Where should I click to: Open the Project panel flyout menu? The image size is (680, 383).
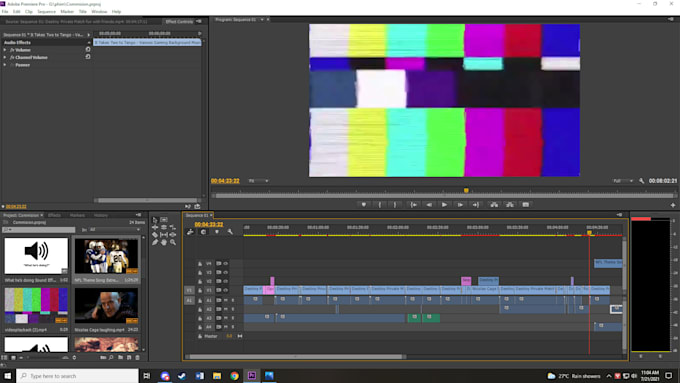138,215
